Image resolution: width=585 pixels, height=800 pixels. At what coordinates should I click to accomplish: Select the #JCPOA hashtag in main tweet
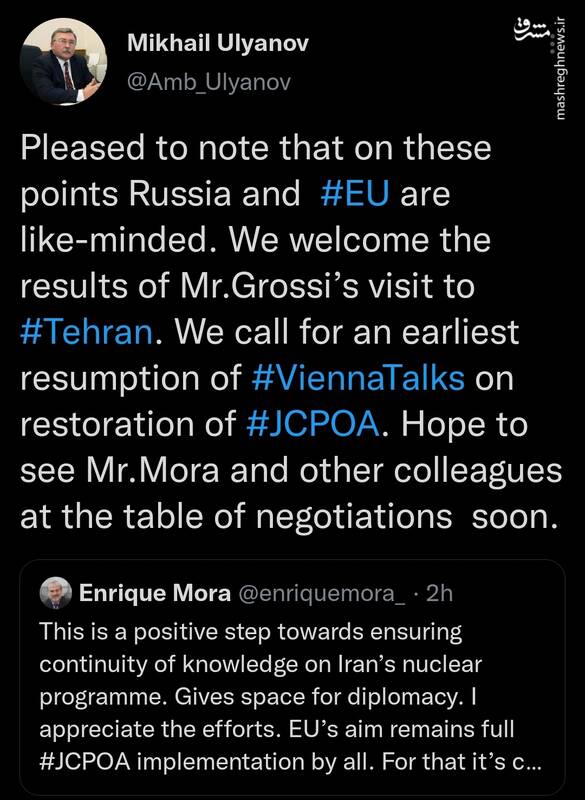click(313, 424)
